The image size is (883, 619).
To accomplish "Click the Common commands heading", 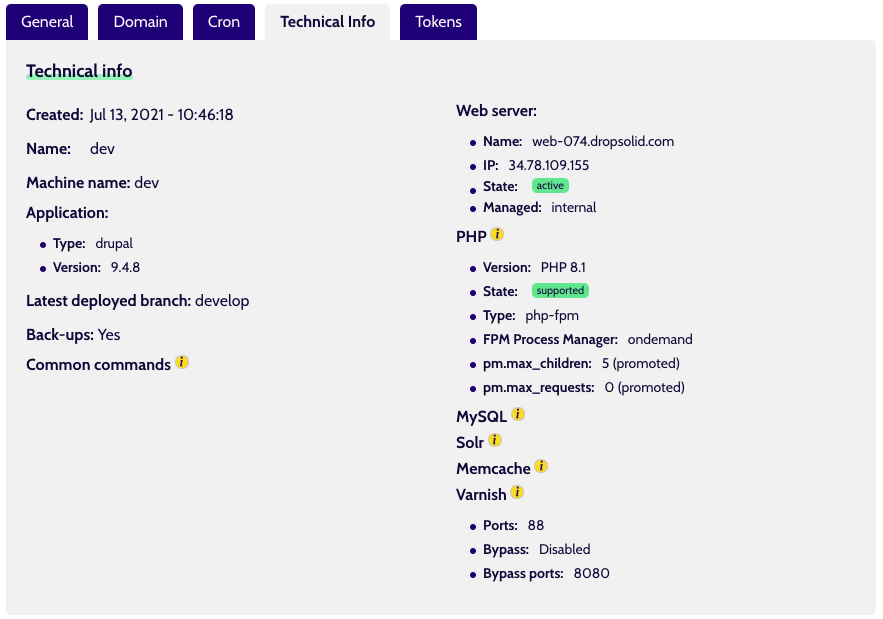I will point(98,365).
